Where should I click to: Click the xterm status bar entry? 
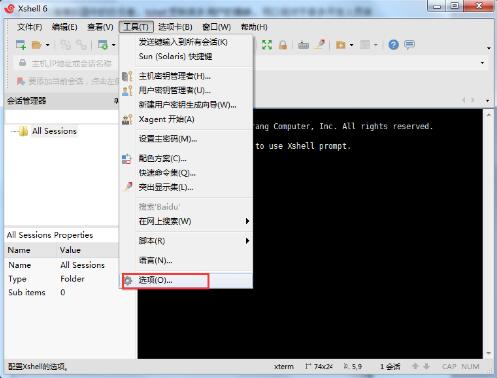284,366
